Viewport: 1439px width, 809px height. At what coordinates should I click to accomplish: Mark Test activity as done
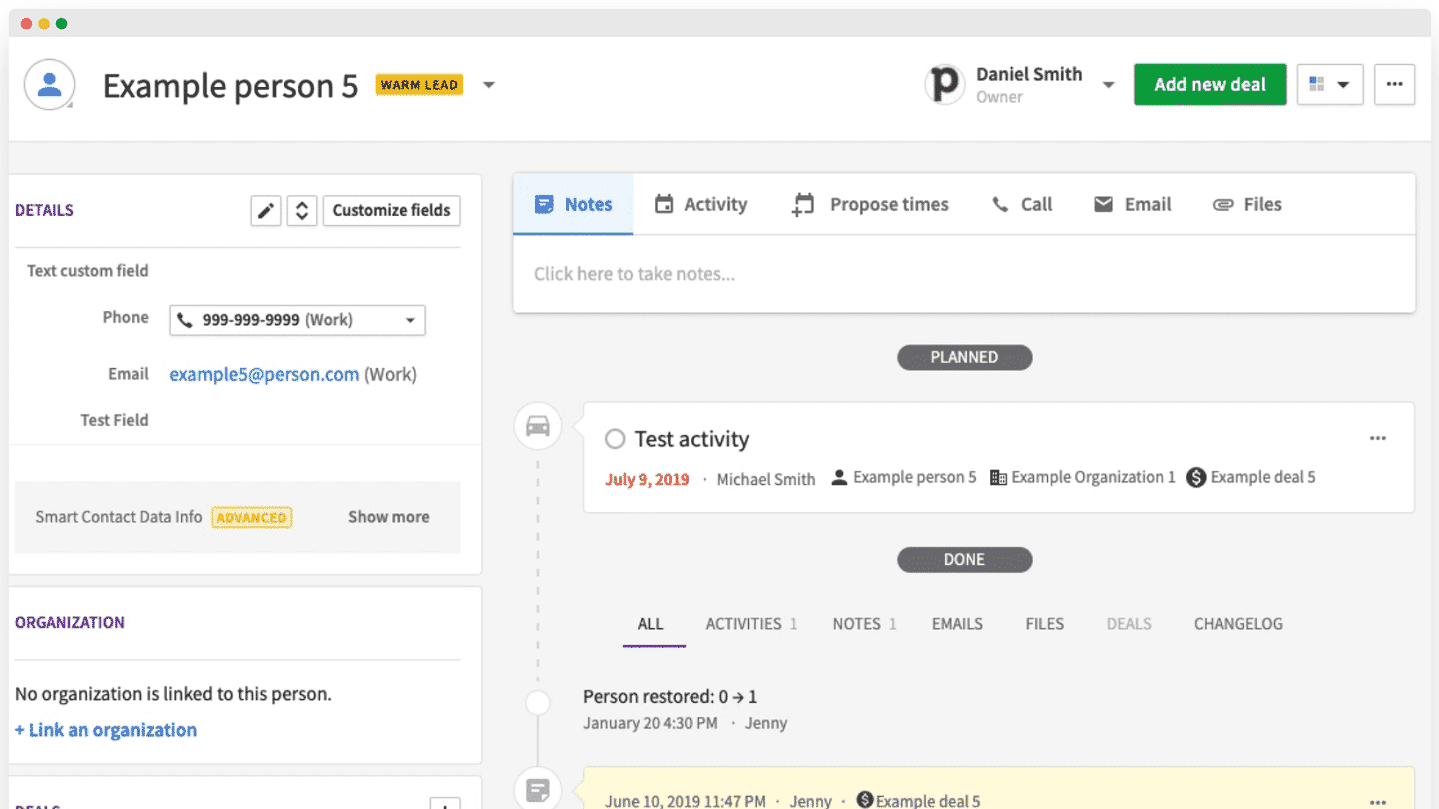tap(615, 439)
